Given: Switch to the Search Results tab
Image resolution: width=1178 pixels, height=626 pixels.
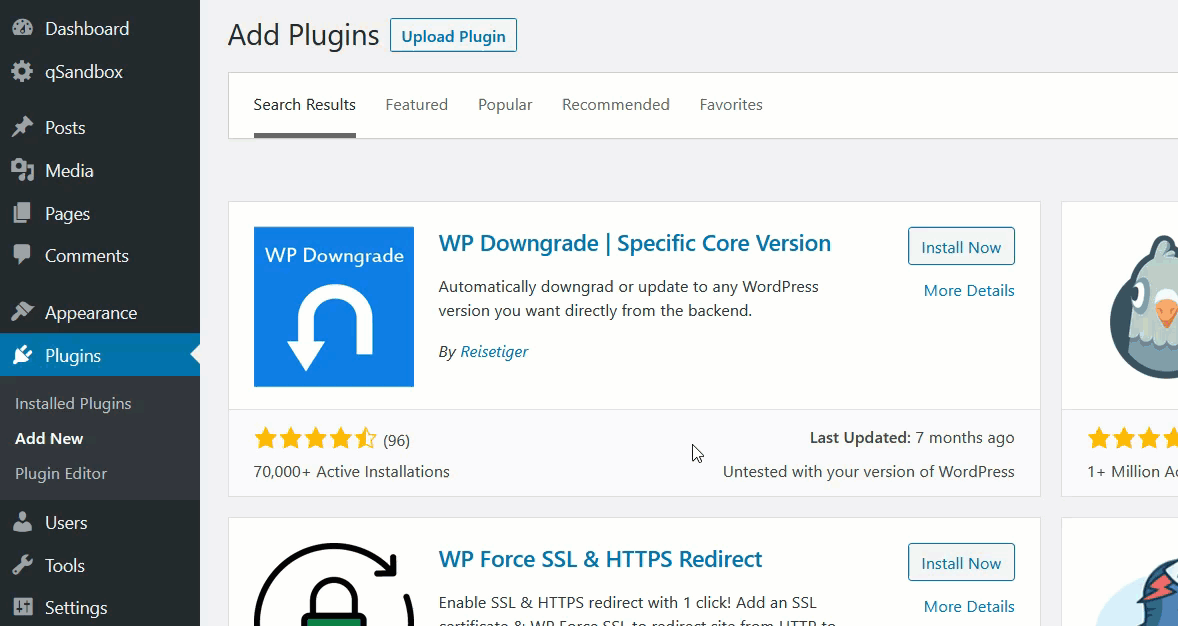Looking at the screenshot, I should pos(304,105).
